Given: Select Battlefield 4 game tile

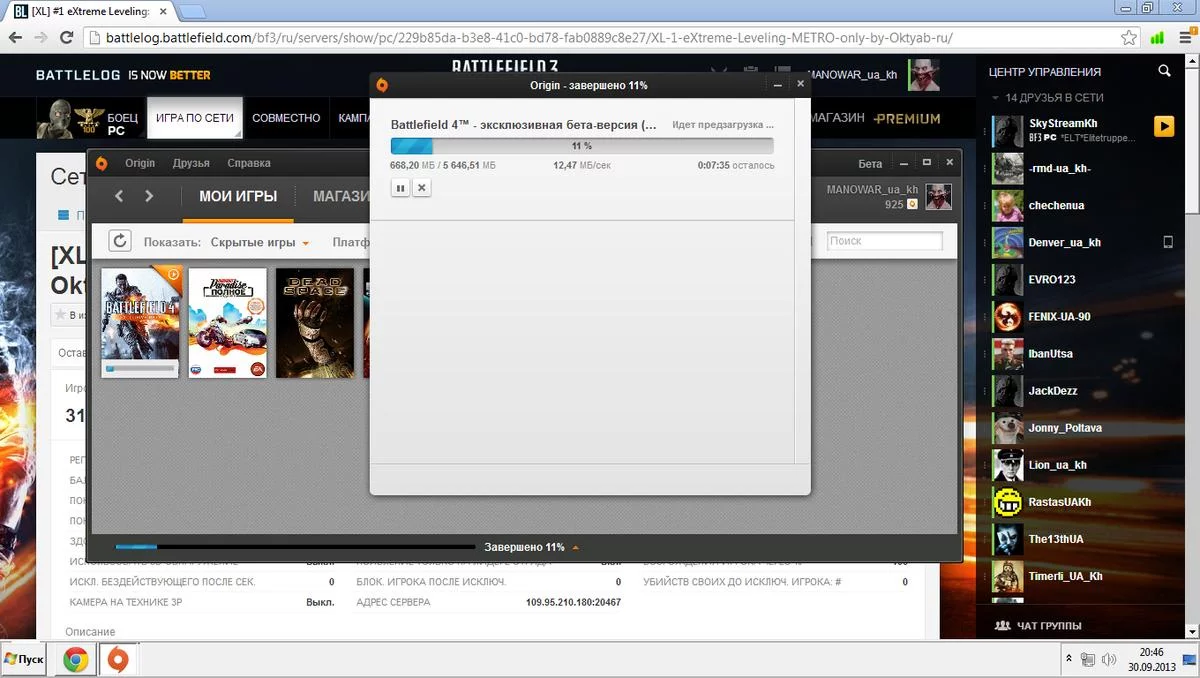Looking at the screenshot, I should (x=141, y=322).
